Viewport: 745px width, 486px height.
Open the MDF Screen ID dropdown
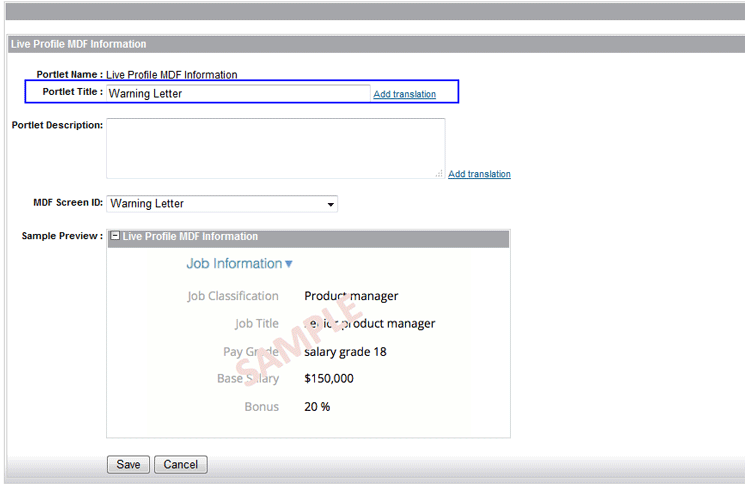click(330, 204)
